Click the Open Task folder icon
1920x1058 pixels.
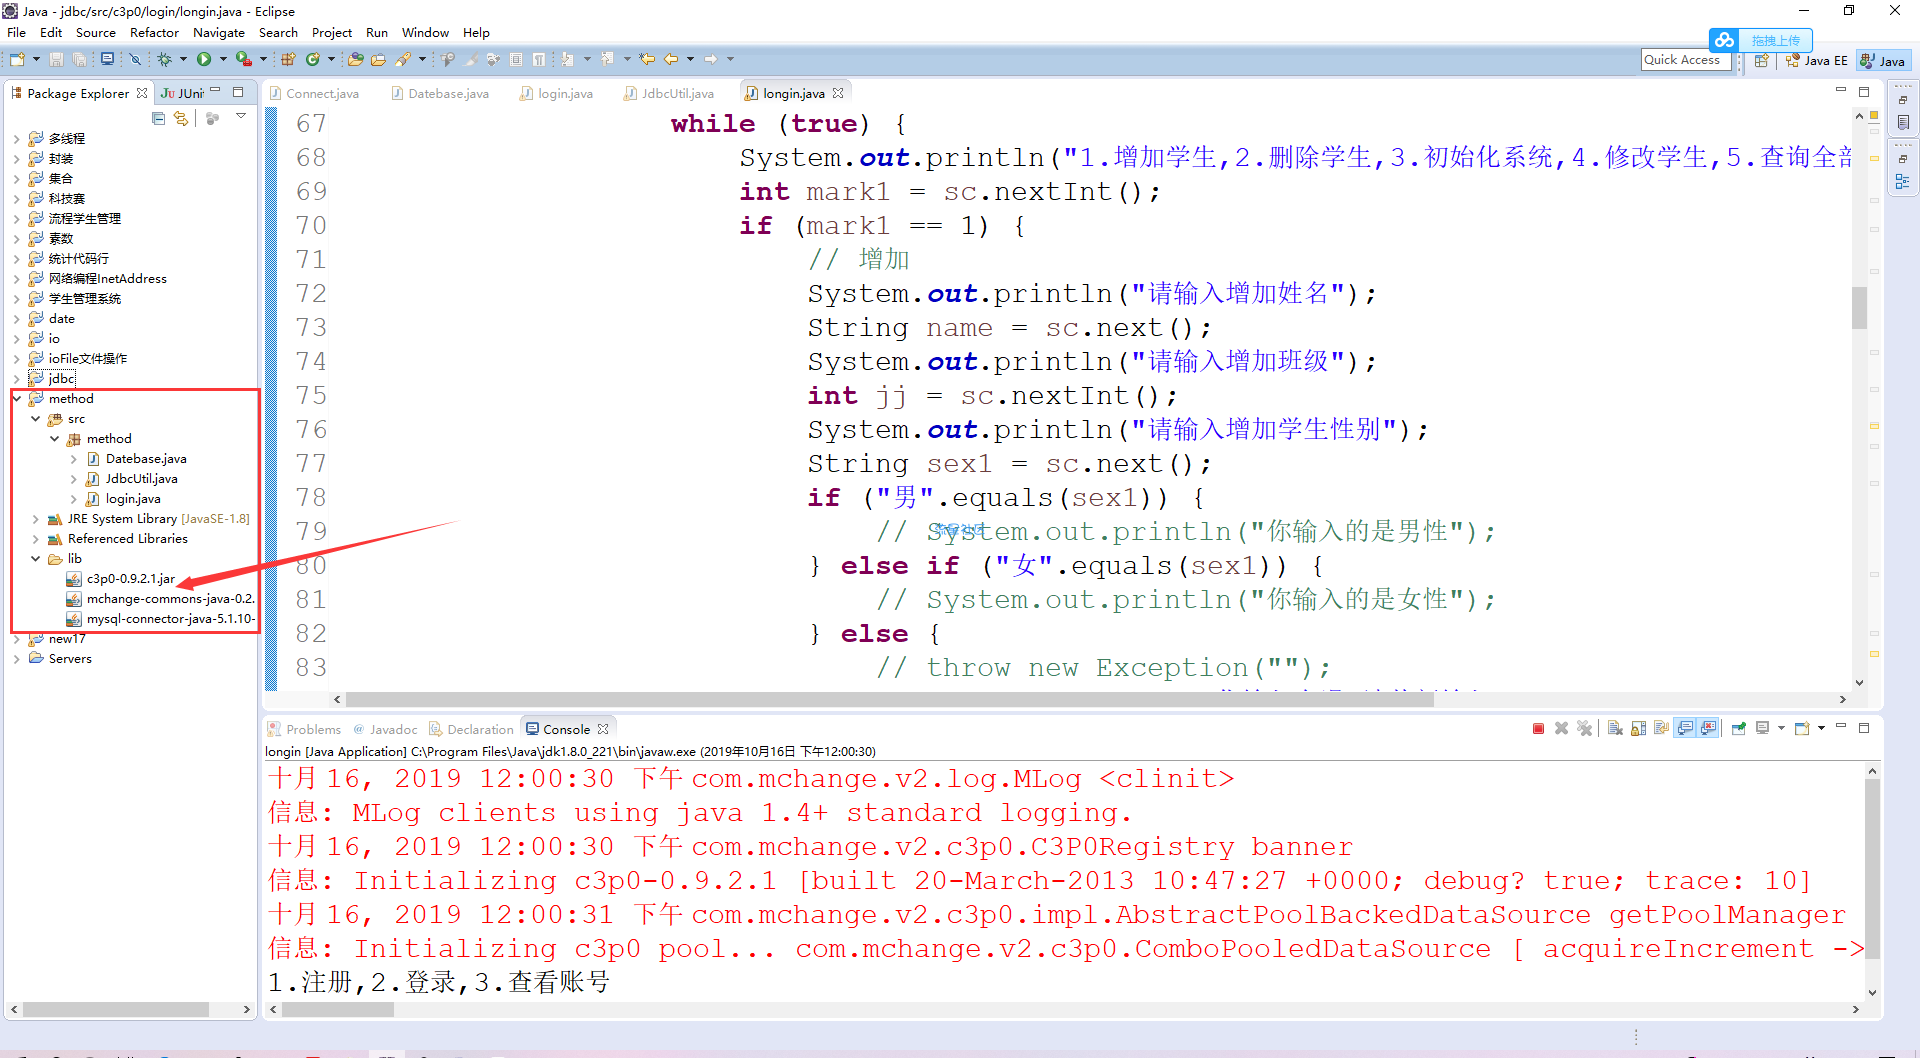(378, 60)
